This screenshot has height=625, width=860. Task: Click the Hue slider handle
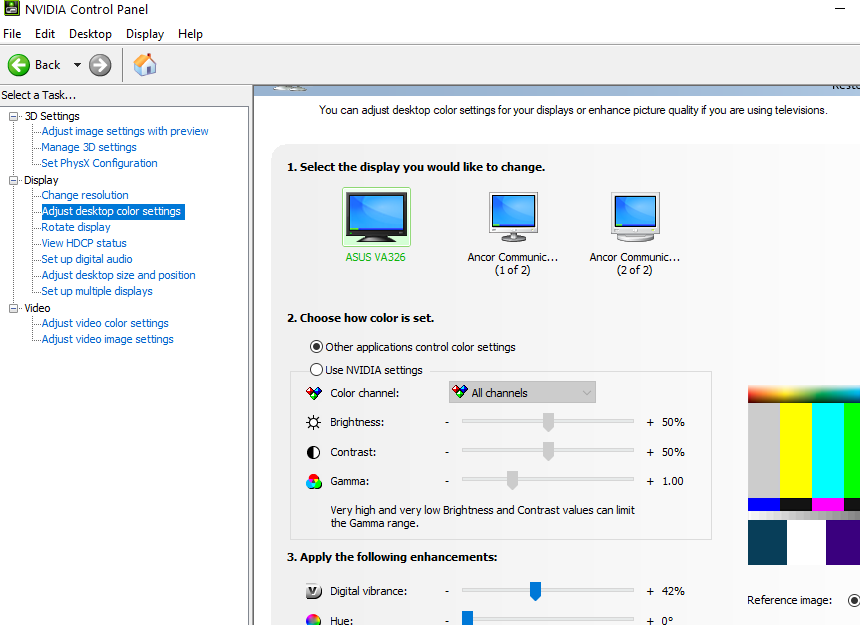click(x=467, y=618)
